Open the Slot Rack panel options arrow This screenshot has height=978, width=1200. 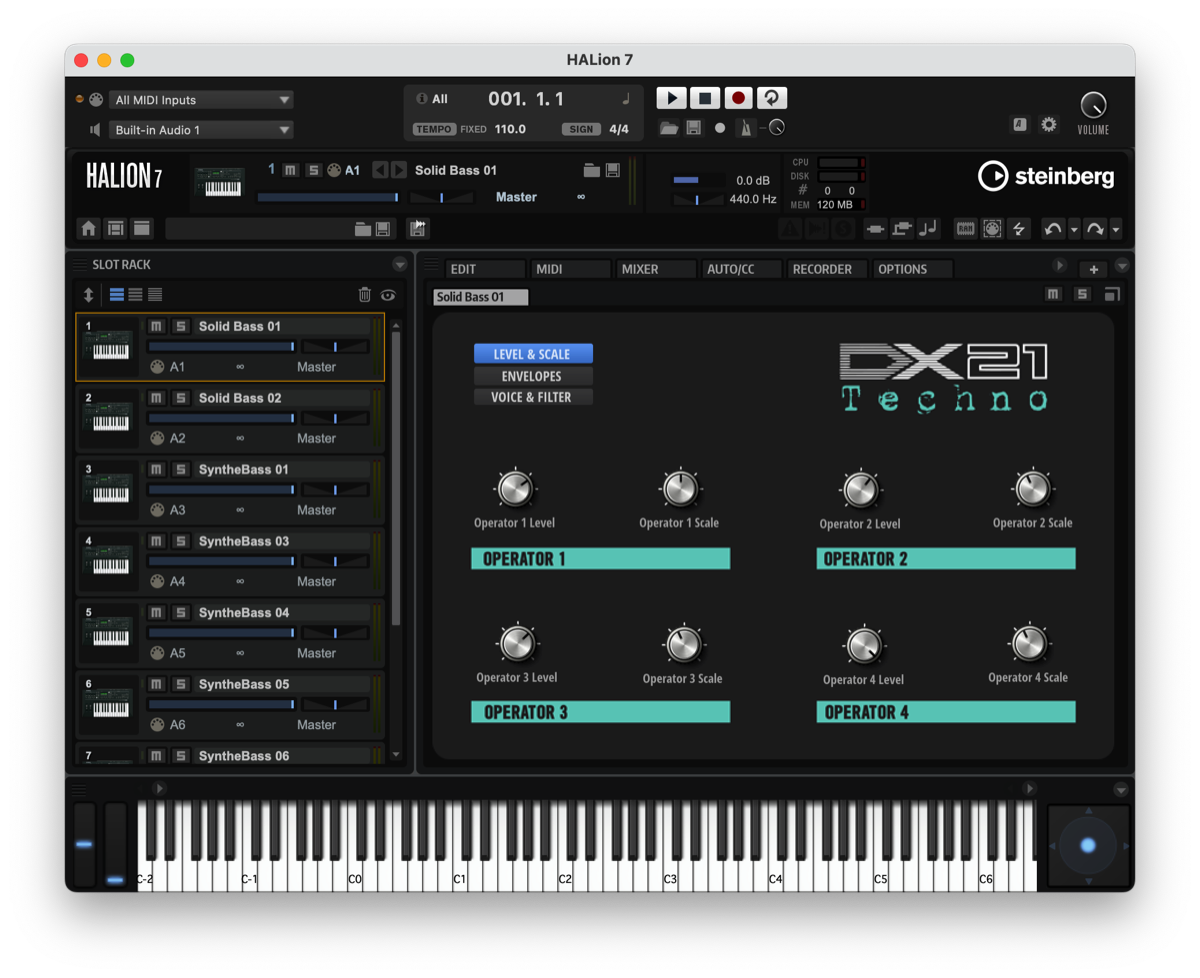[400, 265]
